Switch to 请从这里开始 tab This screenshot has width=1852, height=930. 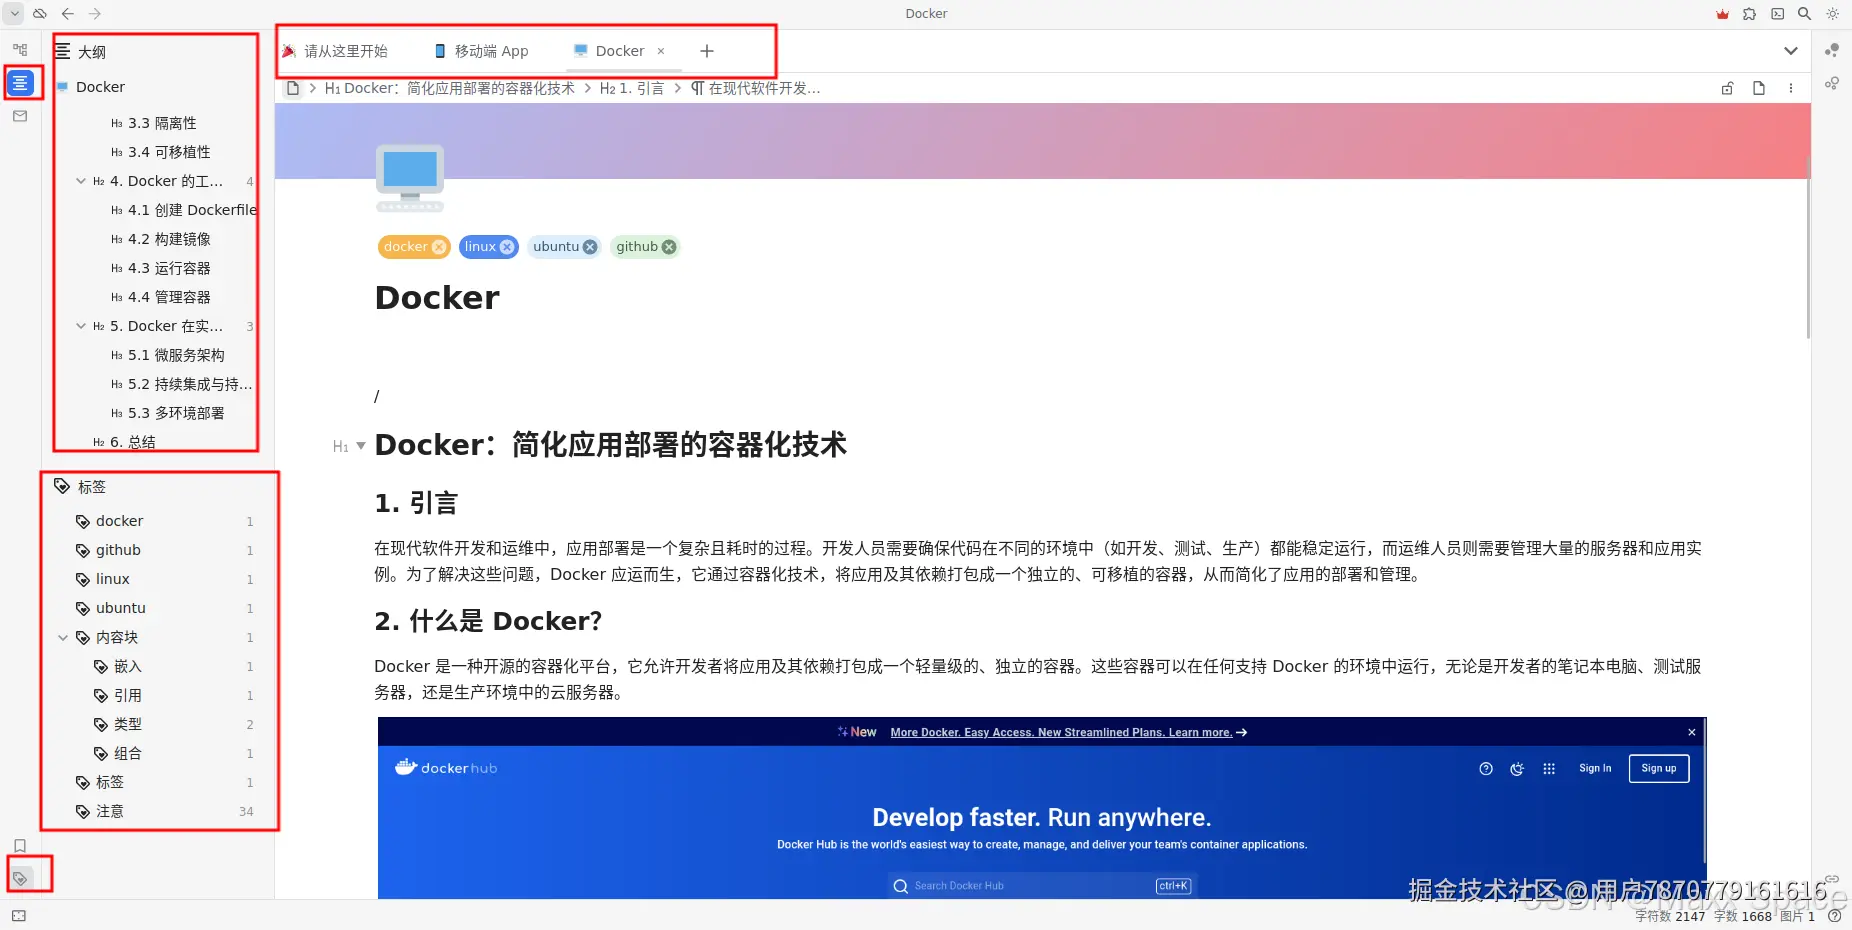point(335,51)
